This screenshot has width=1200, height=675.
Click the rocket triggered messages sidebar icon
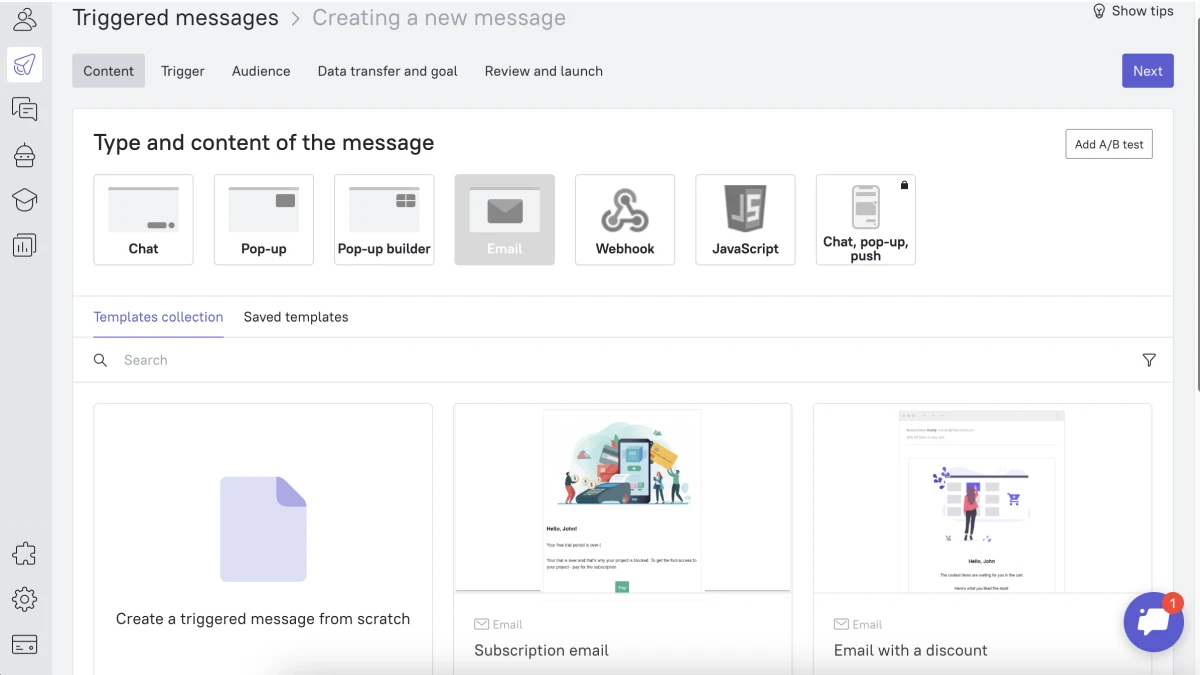coord(25,65)
